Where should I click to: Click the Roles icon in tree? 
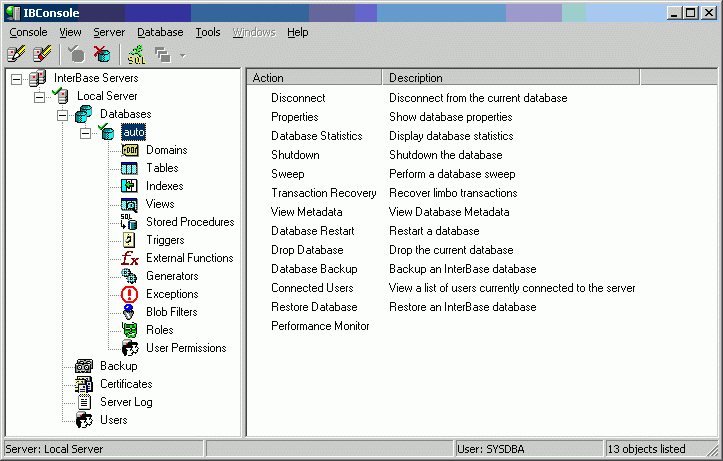point(130,330)
